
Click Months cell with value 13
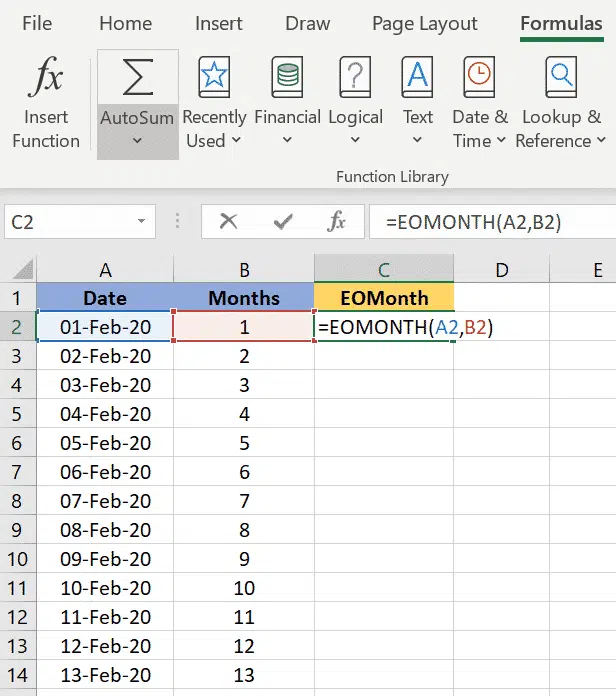[244, 675]
